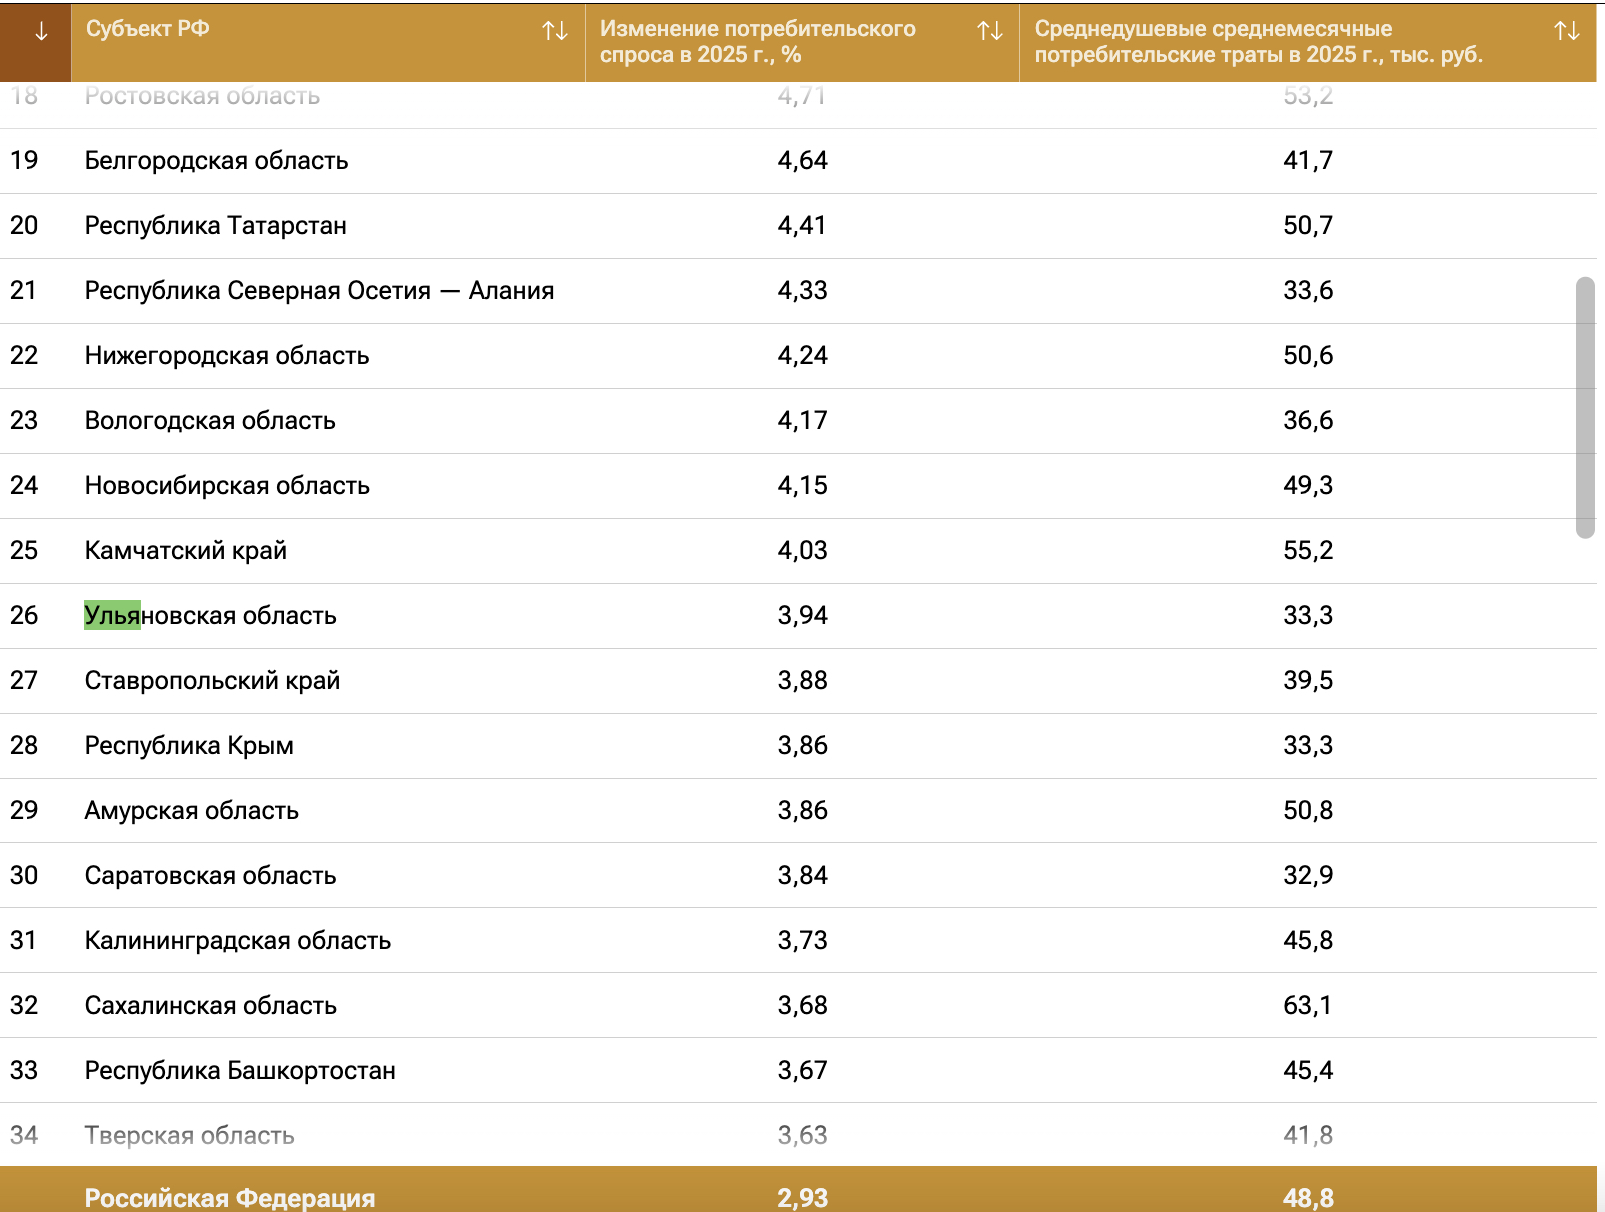
Task: Click the Новосибирская область value 4,15
Action: click(x=802, y=486)
